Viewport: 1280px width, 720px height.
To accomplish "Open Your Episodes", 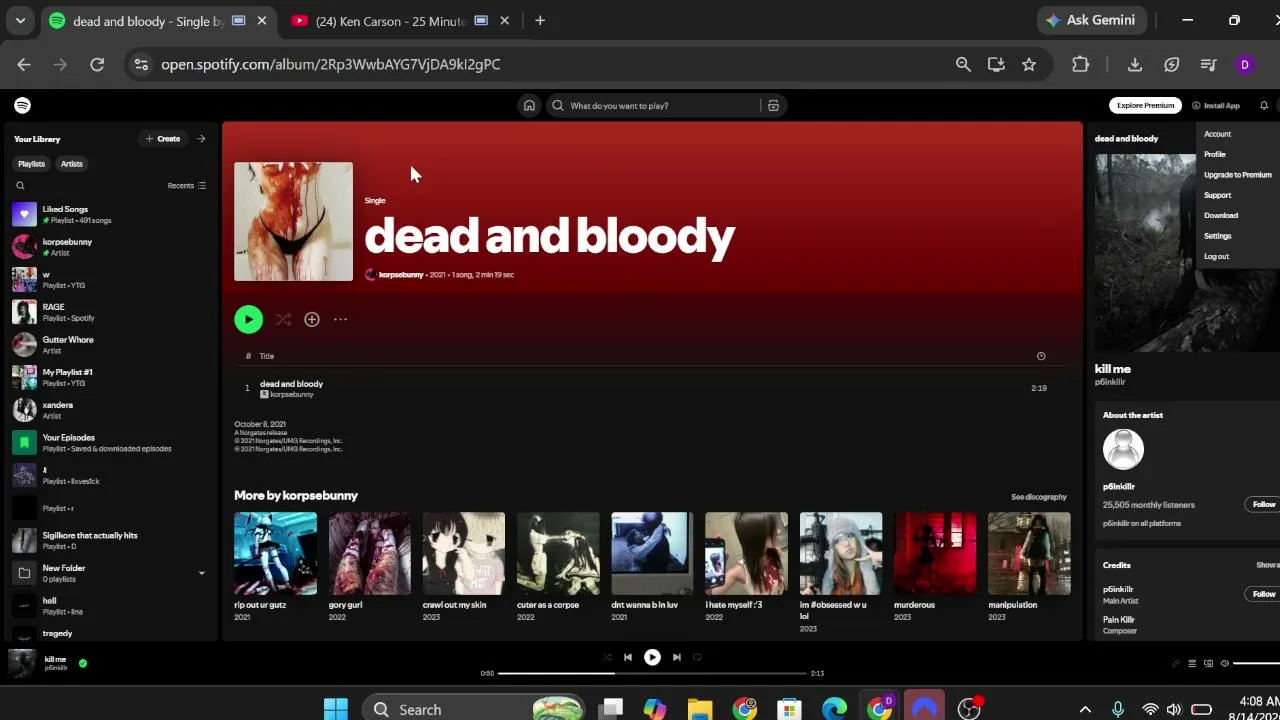I will point(110,442).
